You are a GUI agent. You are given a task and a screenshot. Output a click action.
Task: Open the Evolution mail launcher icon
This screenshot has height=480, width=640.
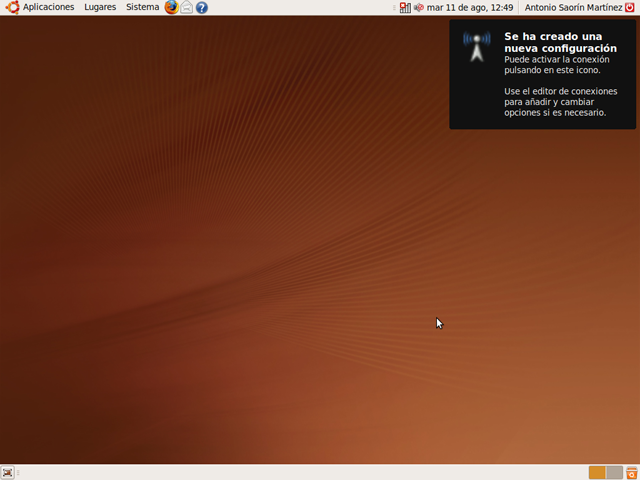pos(186,7)
